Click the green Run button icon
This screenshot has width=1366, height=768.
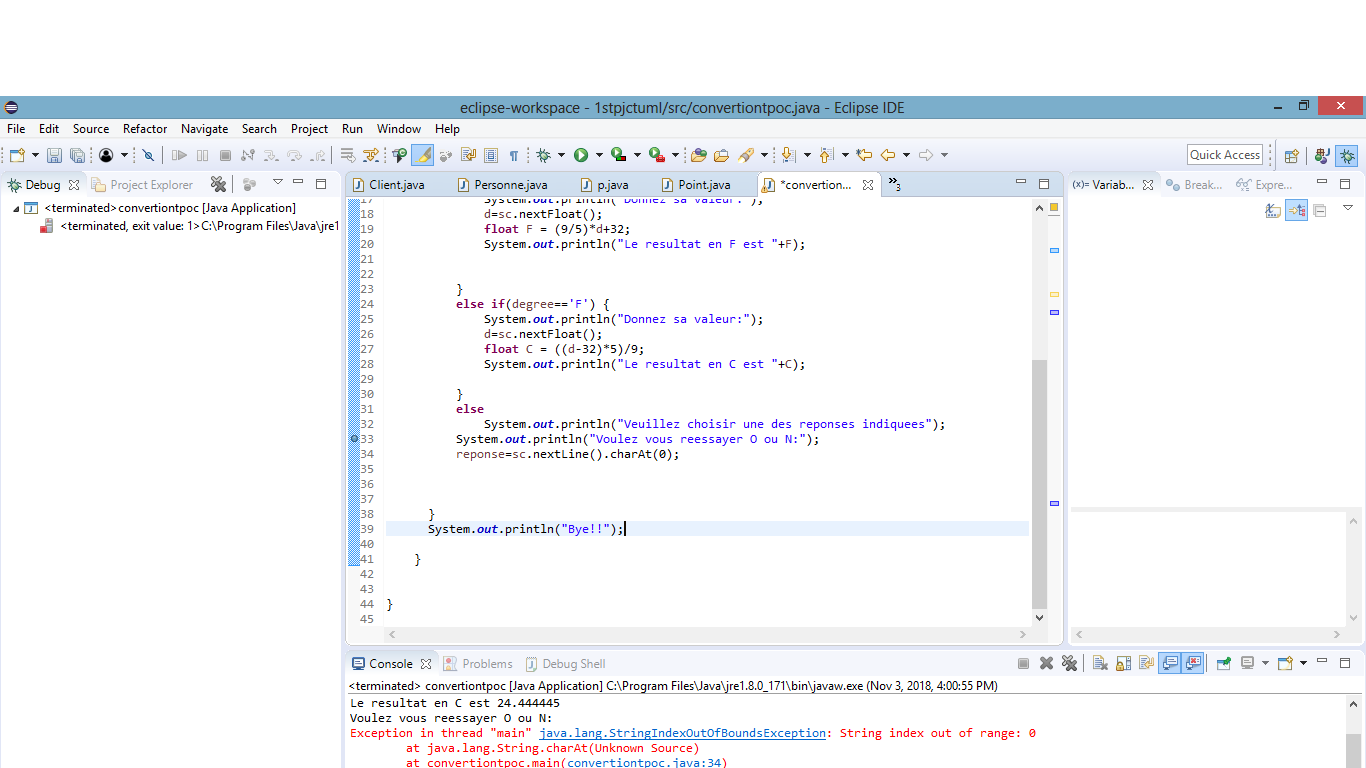tap(581, 155)
